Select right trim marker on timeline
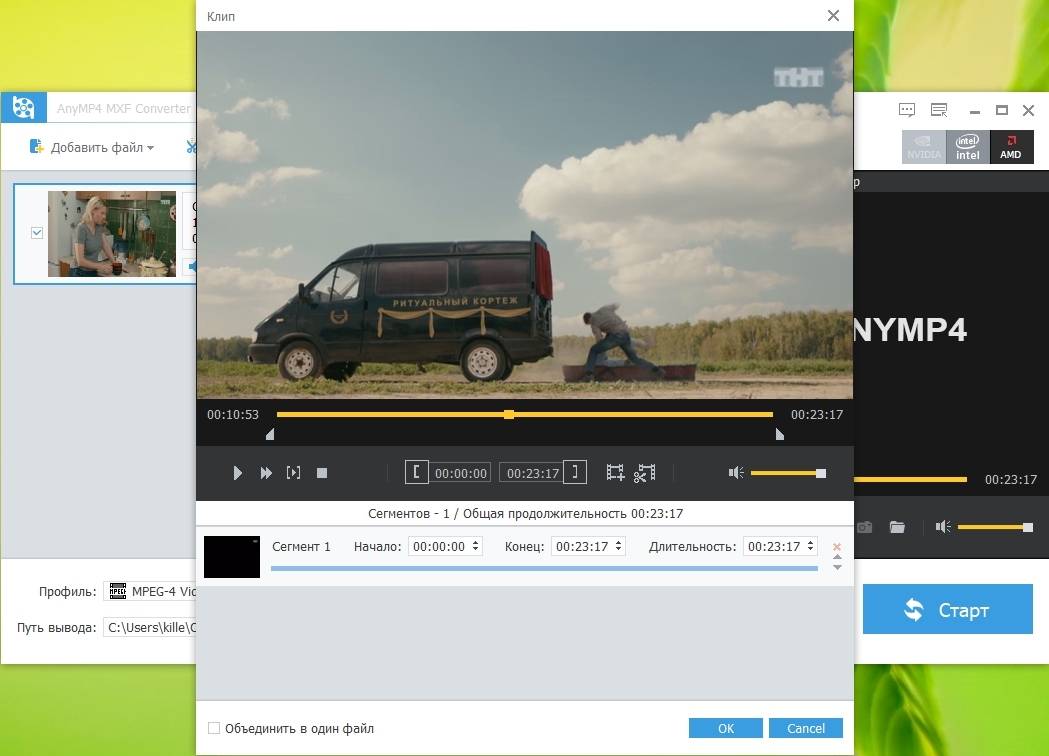 tap(779, 435)
